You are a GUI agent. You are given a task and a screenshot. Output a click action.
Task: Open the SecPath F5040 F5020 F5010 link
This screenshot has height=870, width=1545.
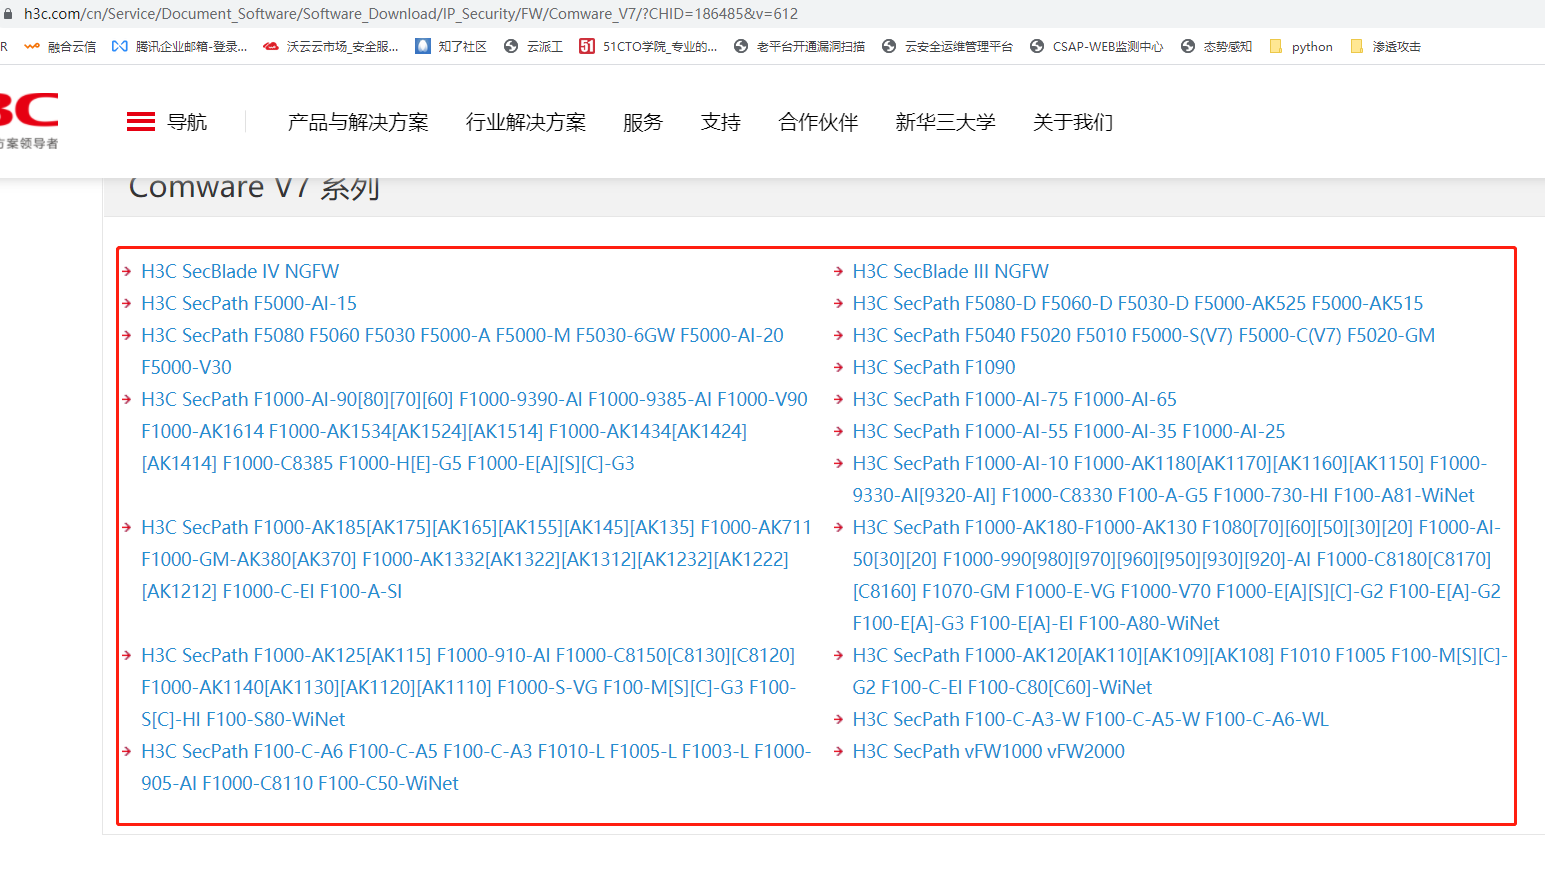pos(1143,335)
